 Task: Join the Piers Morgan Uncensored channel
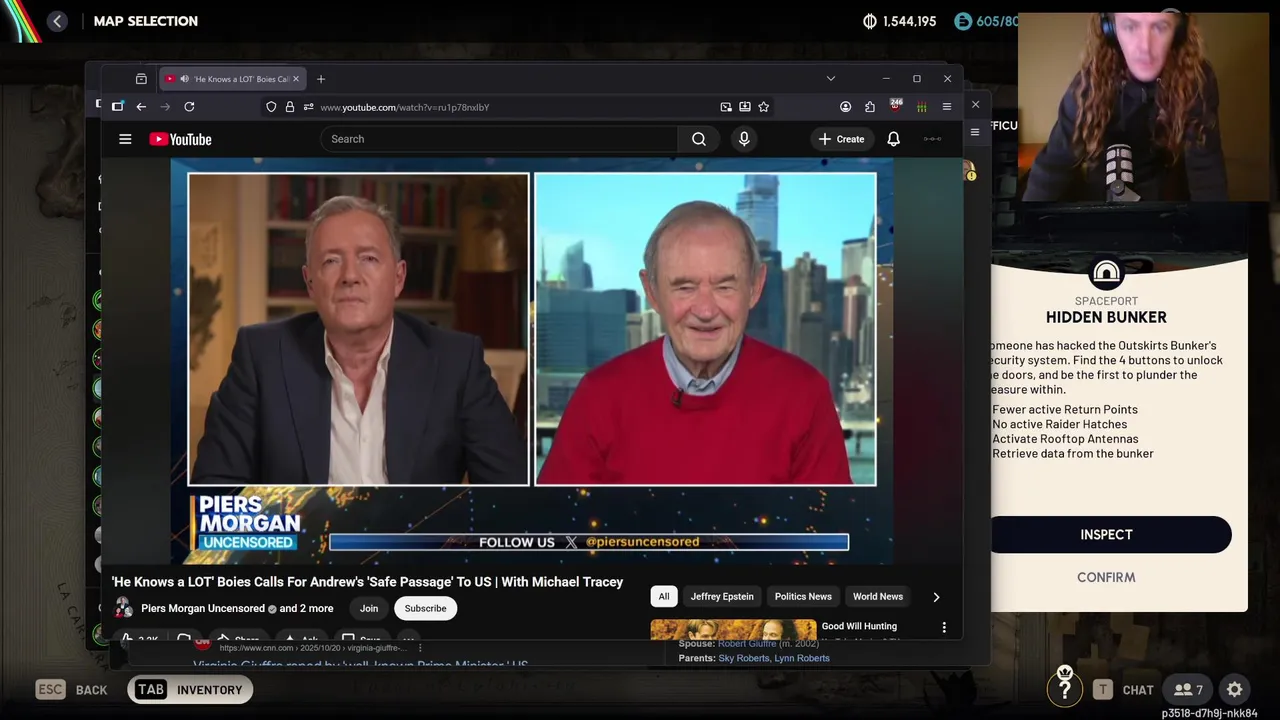tap(369, 608)
